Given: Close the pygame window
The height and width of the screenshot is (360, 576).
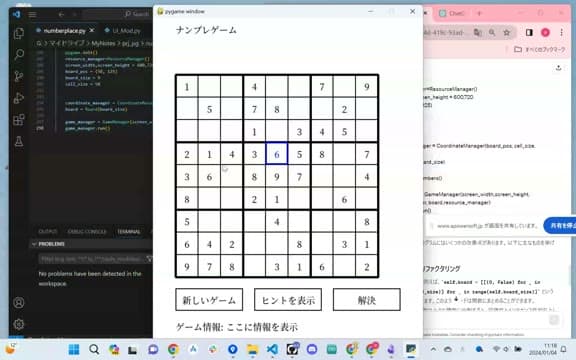Looking at the screenshot, I should (x=413, y=11).
